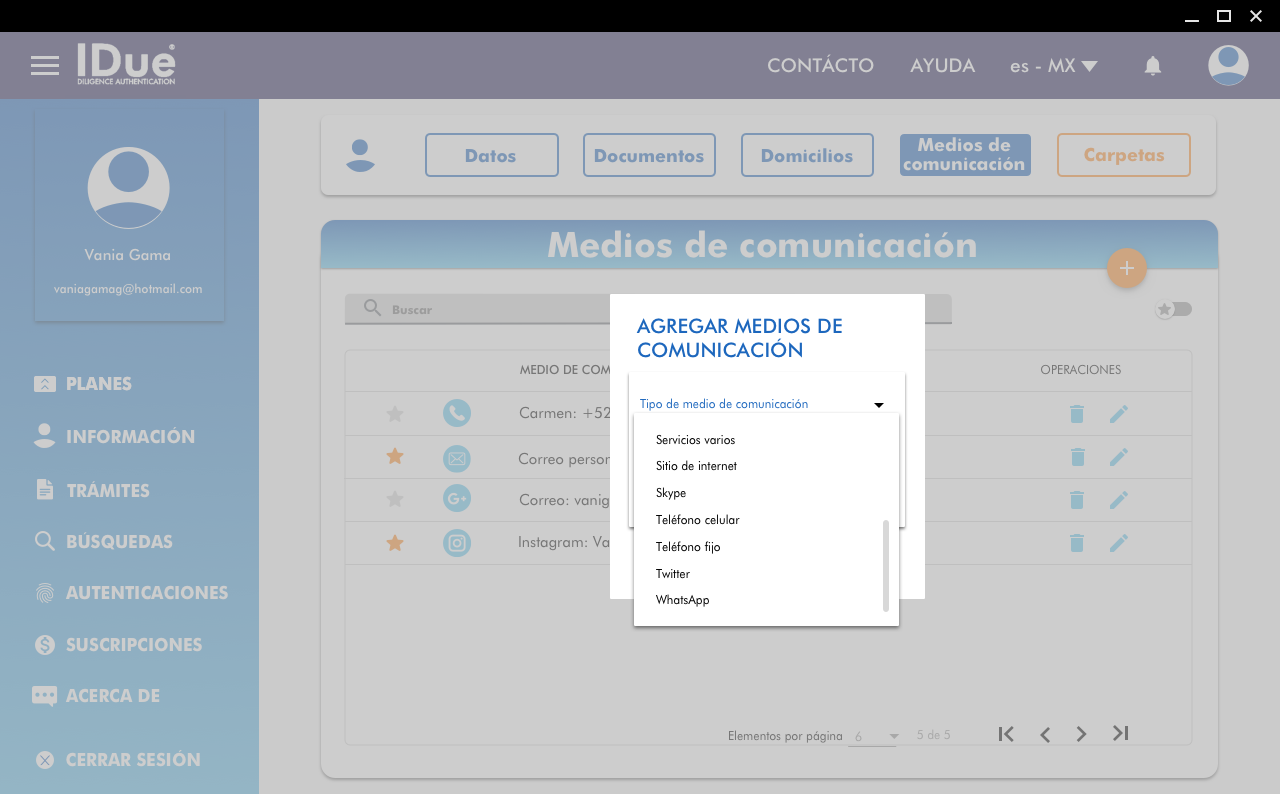
Task: Go to the last page arrow
Action: 1120,734
